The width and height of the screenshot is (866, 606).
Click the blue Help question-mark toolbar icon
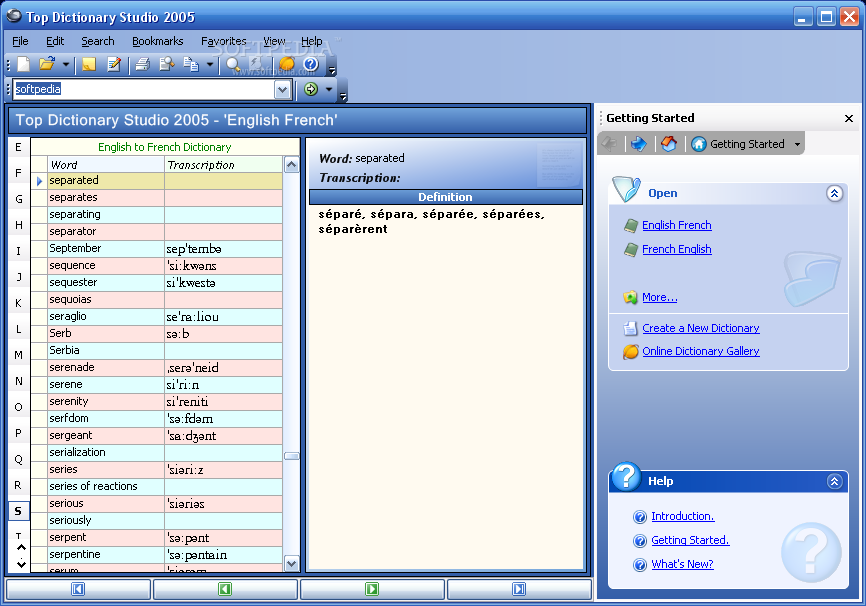[x=311, y=65]
